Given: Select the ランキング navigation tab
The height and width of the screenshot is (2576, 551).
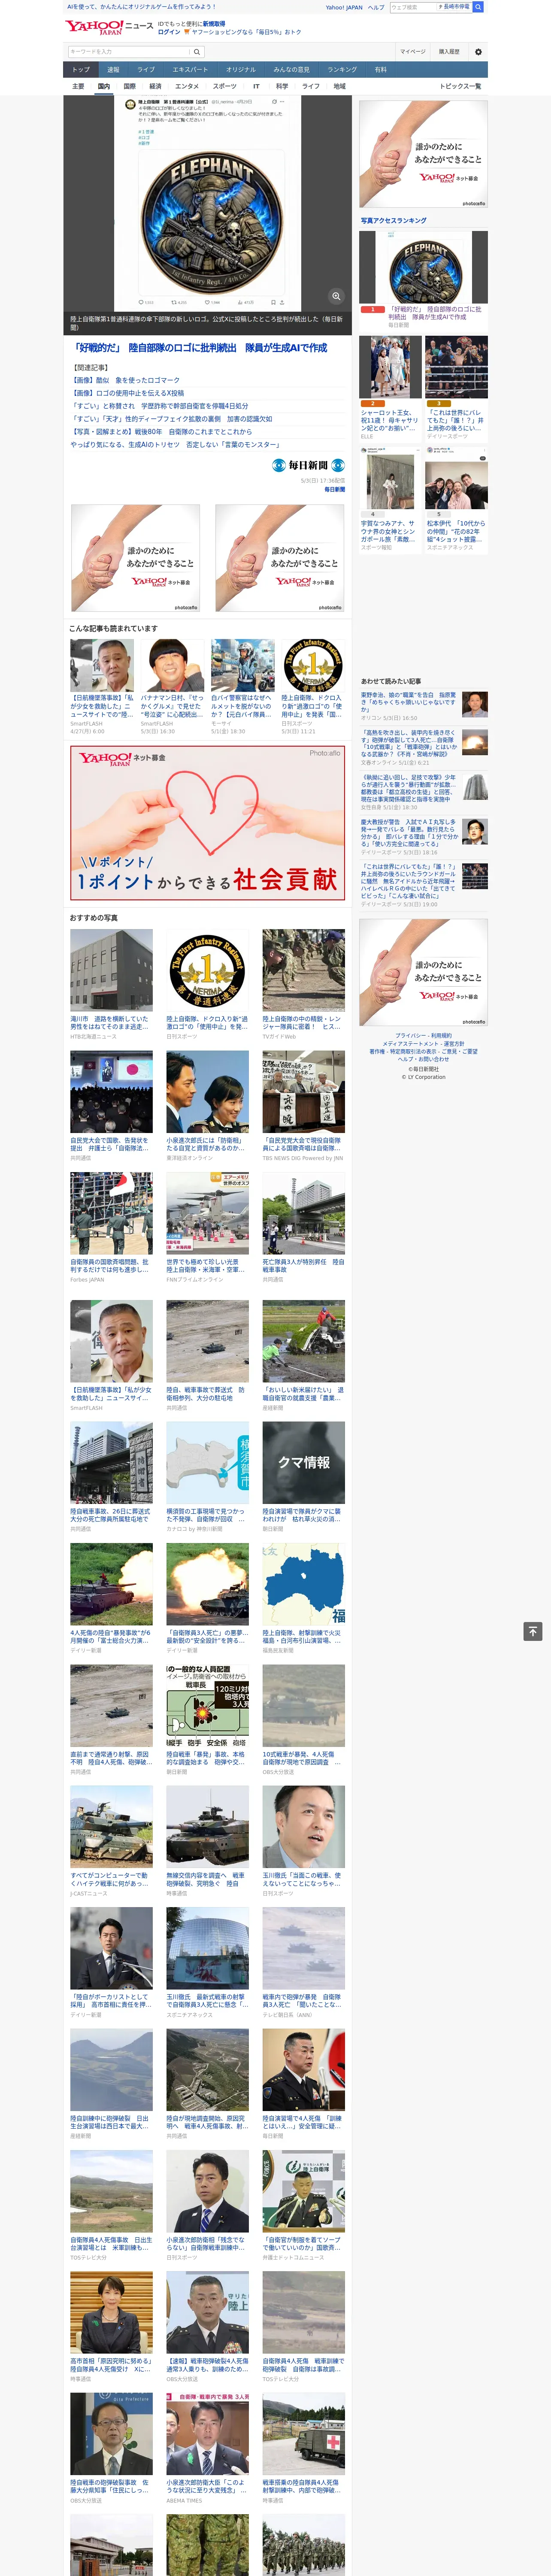Looking at the screenshot, I should 342,70.
